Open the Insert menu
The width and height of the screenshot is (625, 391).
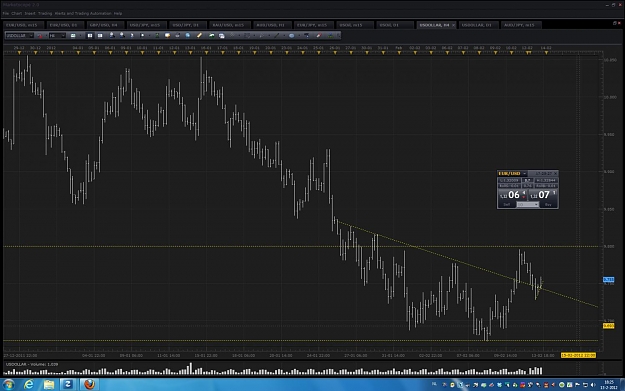coord(30,14)
